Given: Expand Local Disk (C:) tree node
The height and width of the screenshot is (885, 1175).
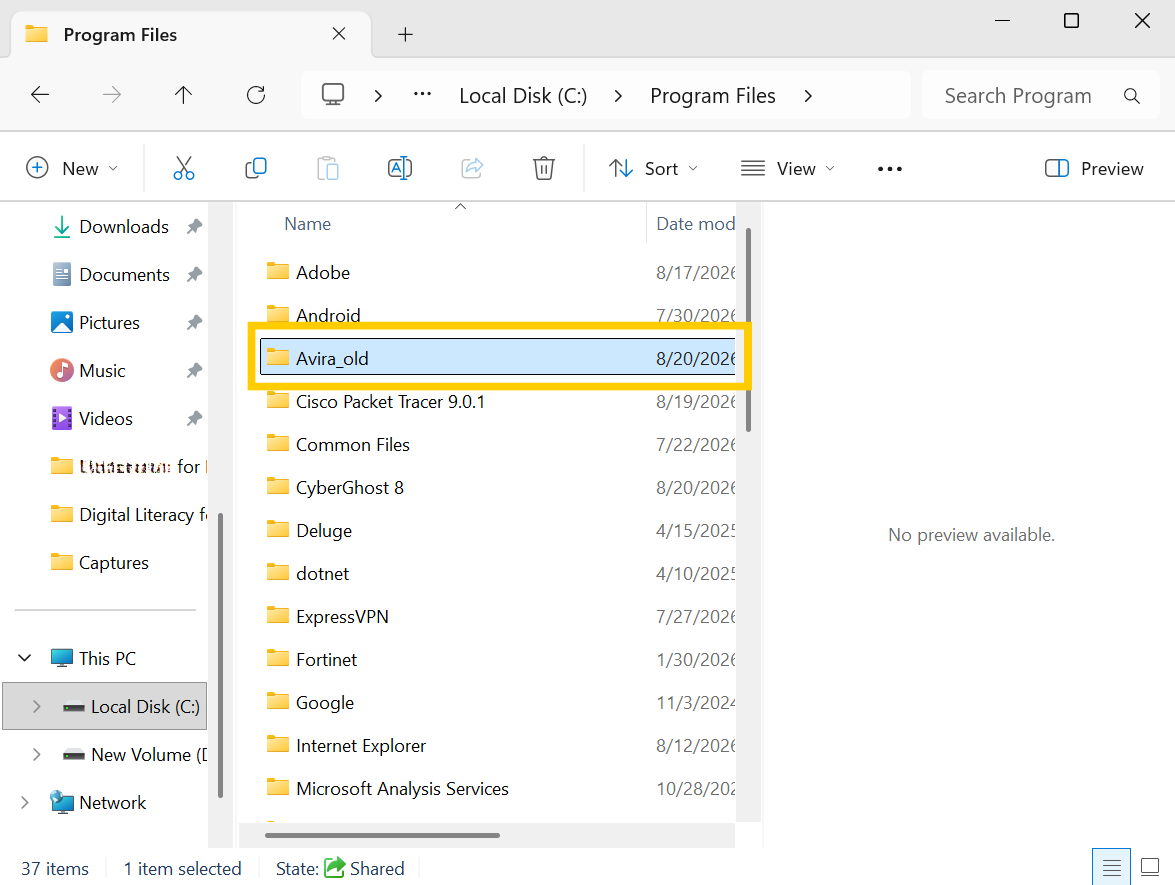Looking at the screenshot, I should [37, 706].
